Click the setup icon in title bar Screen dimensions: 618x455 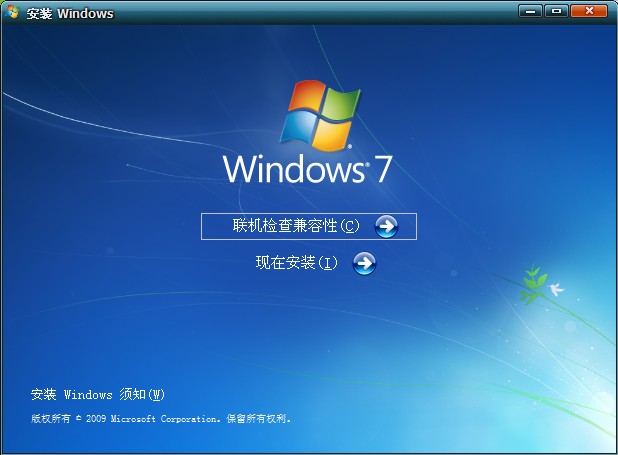point(12,12)
